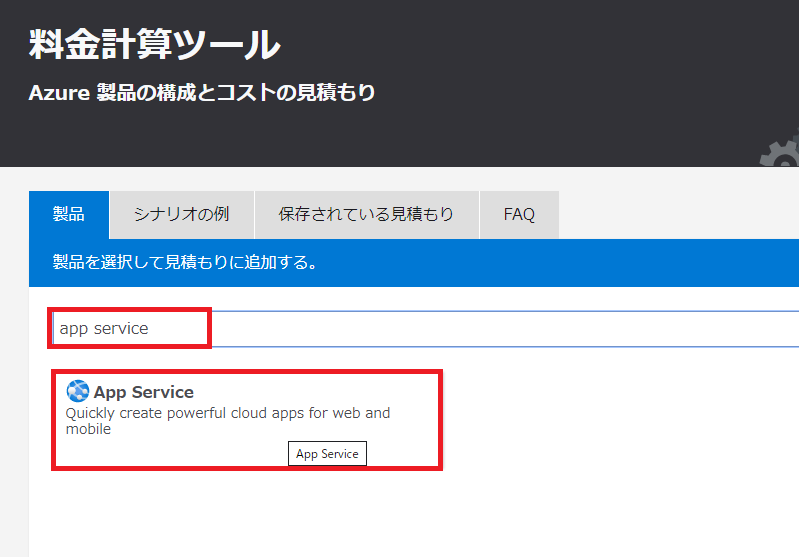
Task: Switch to the 製品 tab
Action: point(69,215)
